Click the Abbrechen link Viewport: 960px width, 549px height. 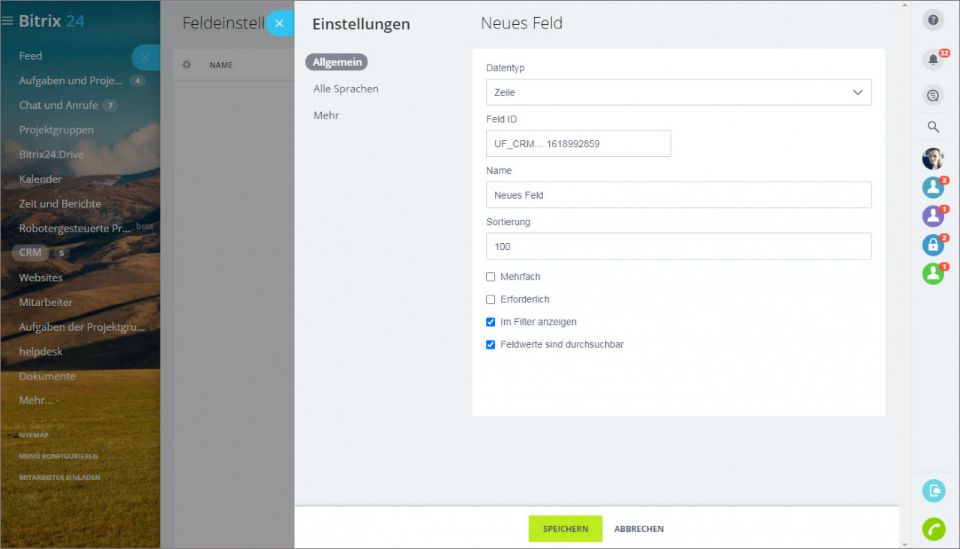click(x=639, y=529)
